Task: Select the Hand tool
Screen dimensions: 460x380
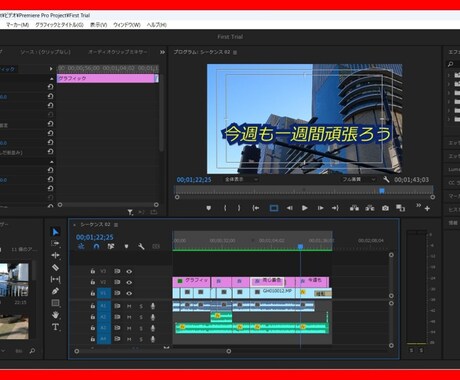Action: (56, 315)
